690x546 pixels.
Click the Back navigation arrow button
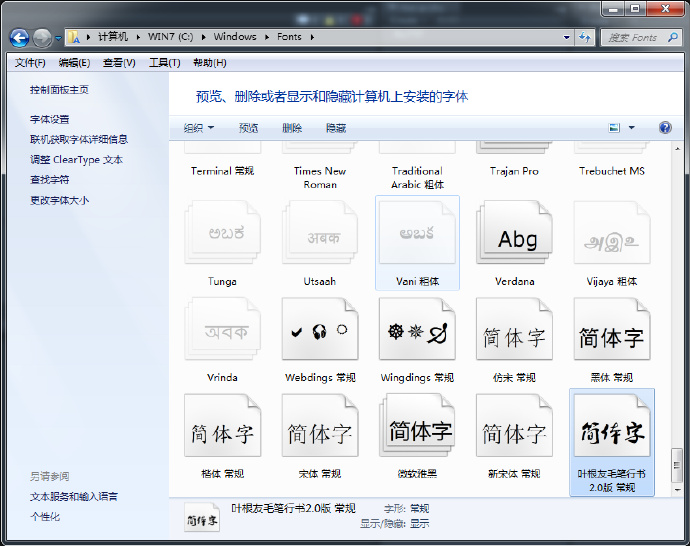click(19, 38)
